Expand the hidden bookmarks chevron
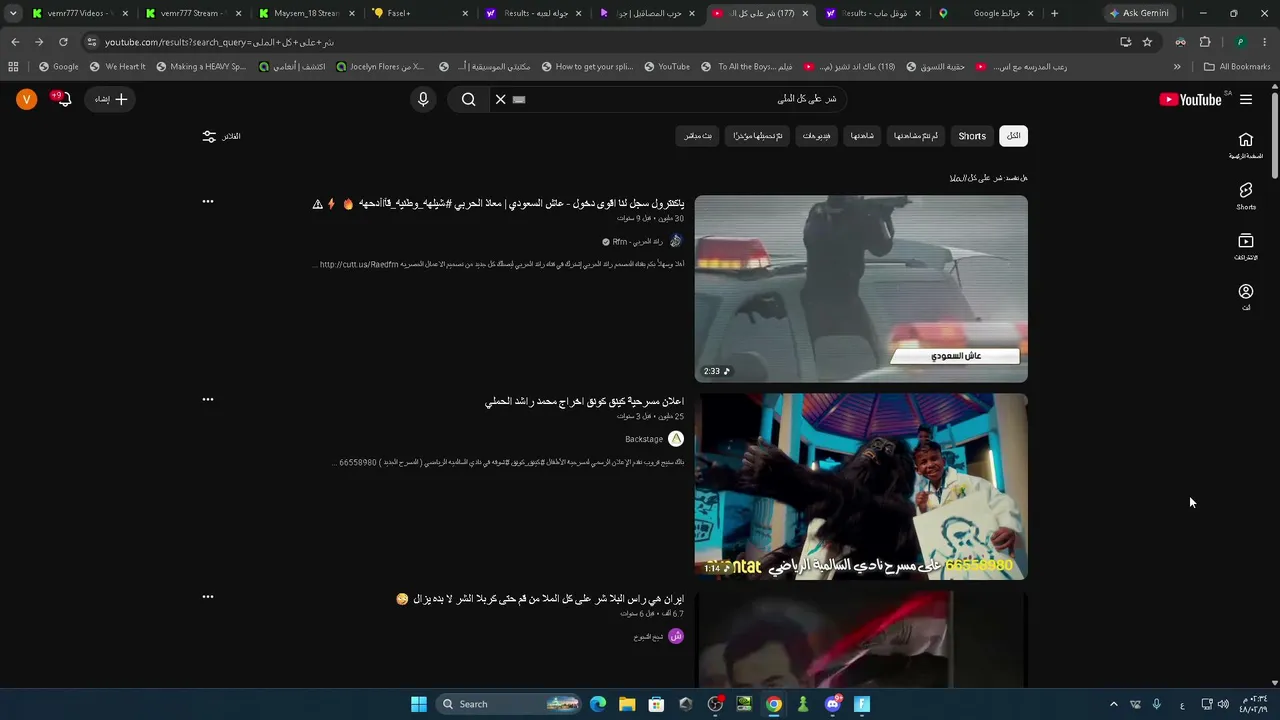The height and width of the screenshot is (720, 1280). click(x=1177, y=67)
